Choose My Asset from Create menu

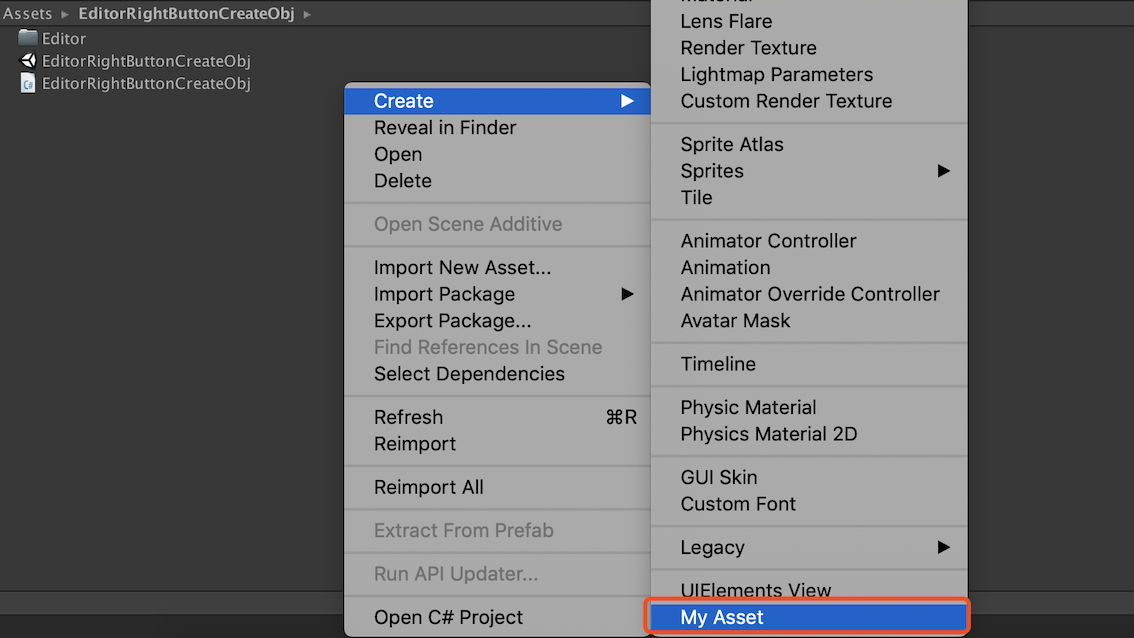tap(722, 617)
